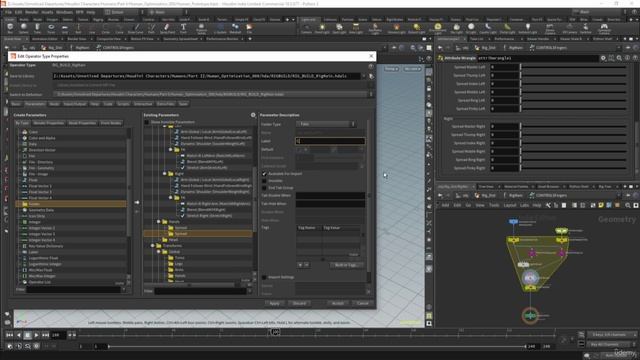Select the Box shelf tool
The image size is (640, 360).
click(x=10, y=29)
